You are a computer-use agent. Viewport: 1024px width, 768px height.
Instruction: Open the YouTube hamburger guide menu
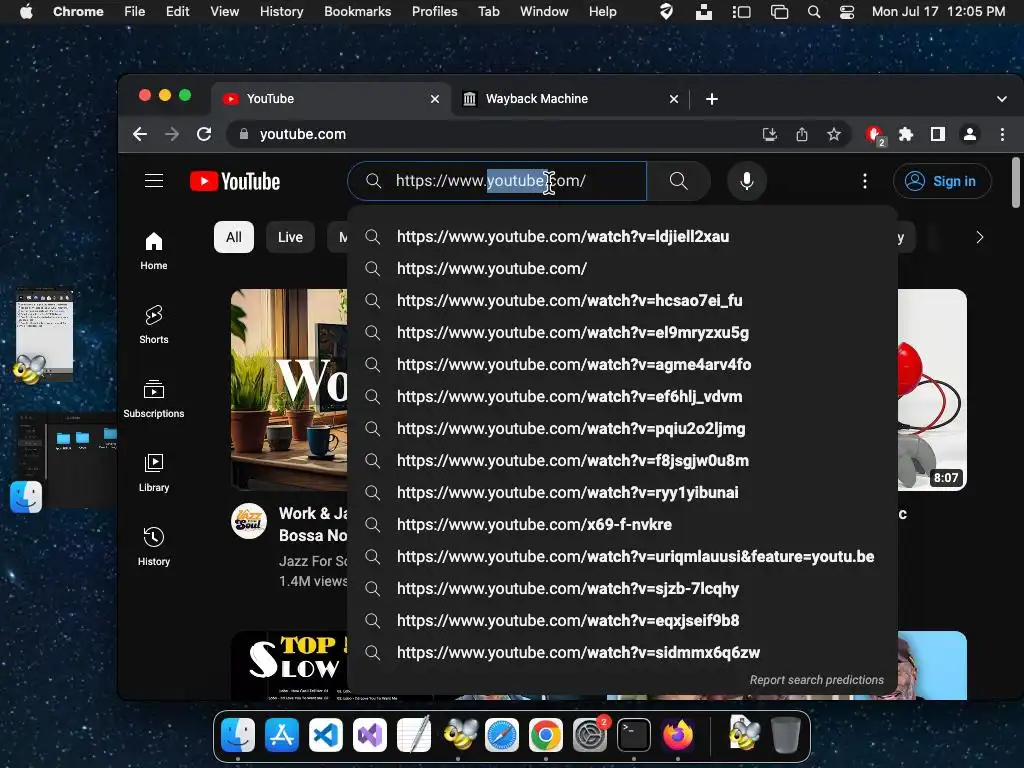coord(154,181)
